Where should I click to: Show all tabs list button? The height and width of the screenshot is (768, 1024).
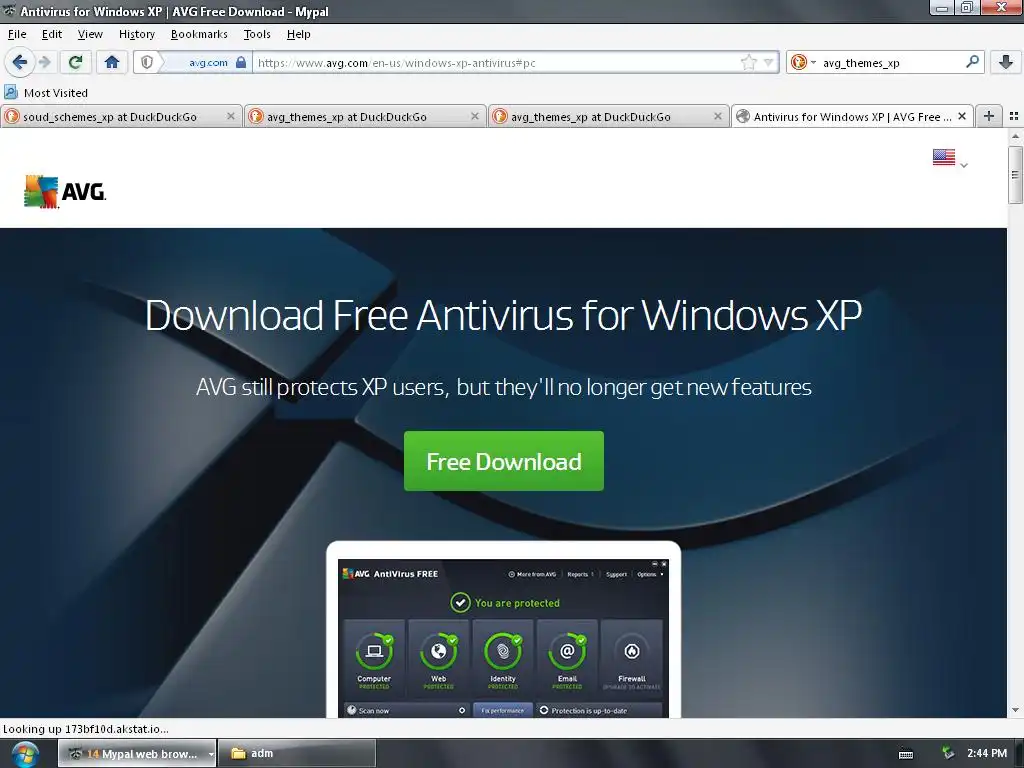[x=1014, y=116]
